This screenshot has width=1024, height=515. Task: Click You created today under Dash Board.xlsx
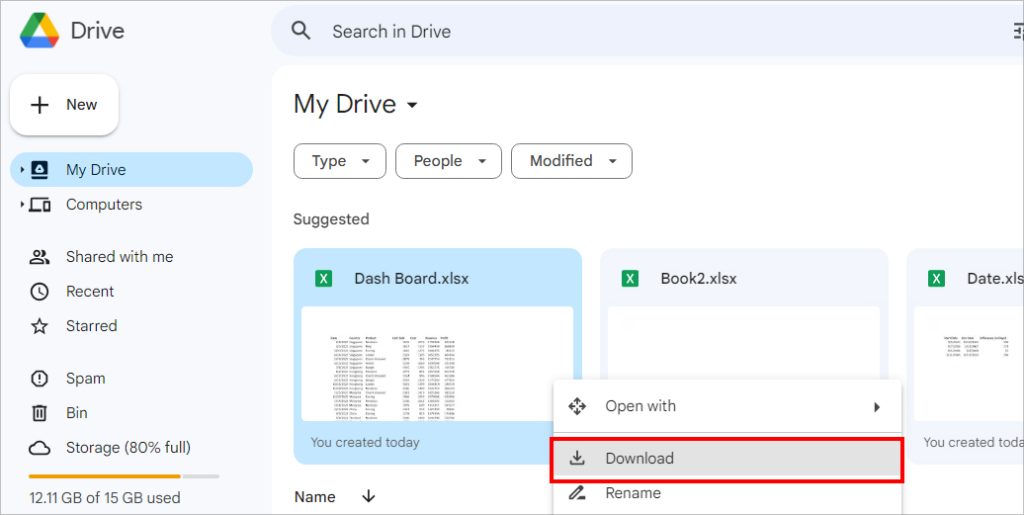365,443
